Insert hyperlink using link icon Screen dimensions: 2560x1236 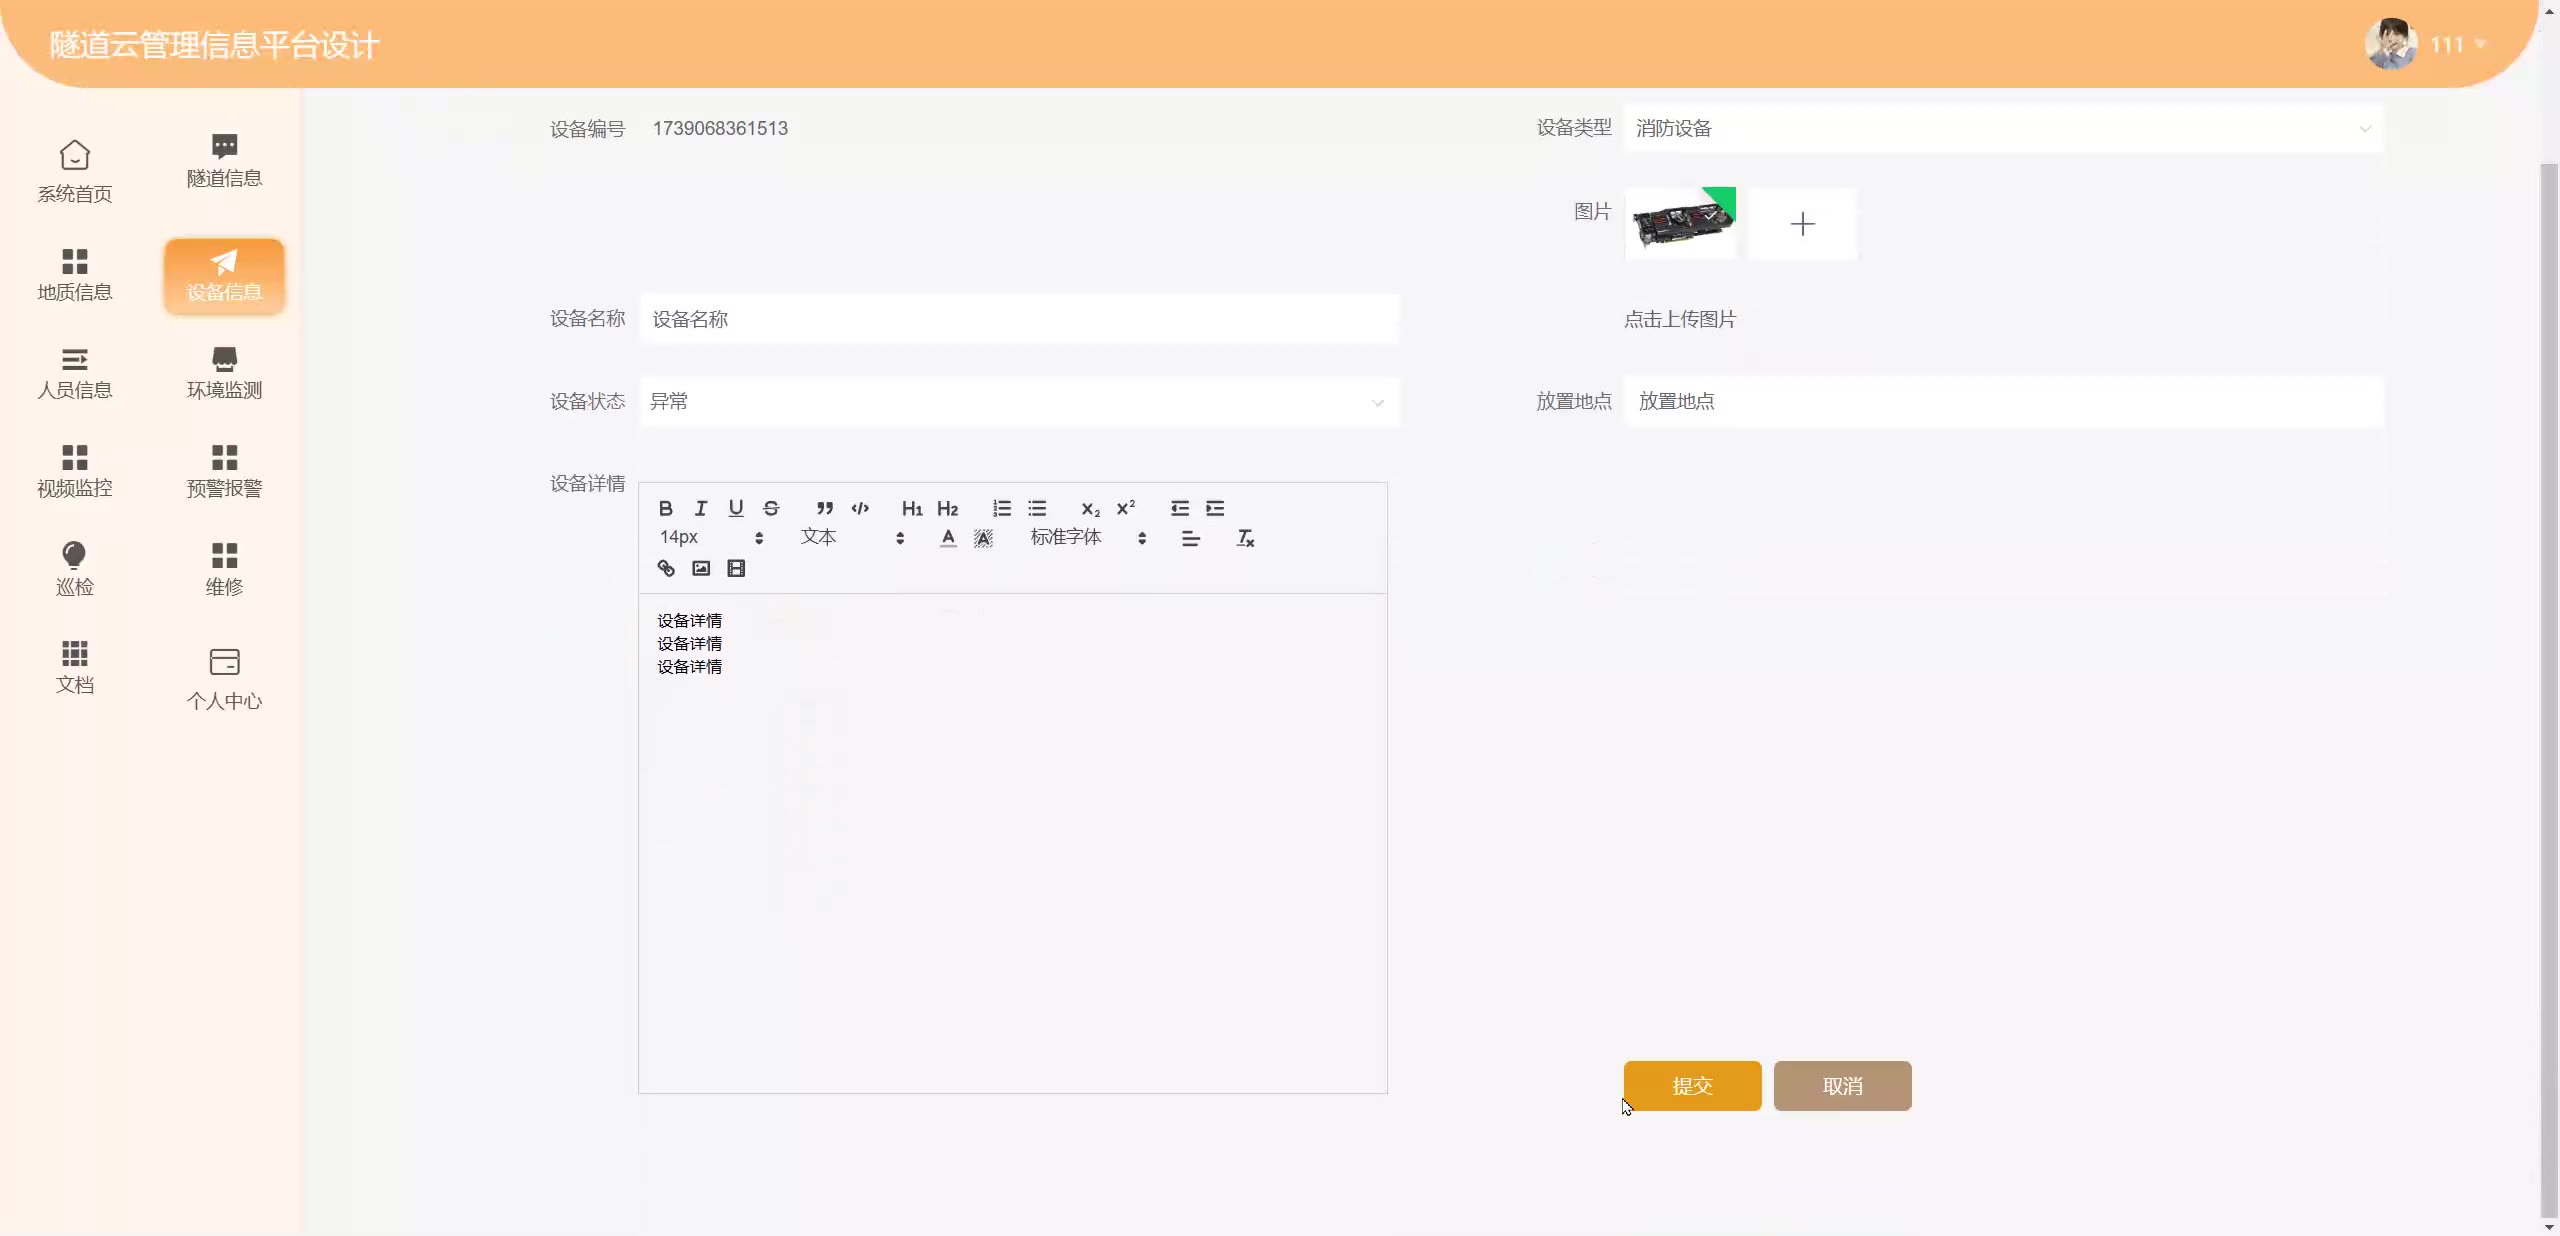click(666, 568)
